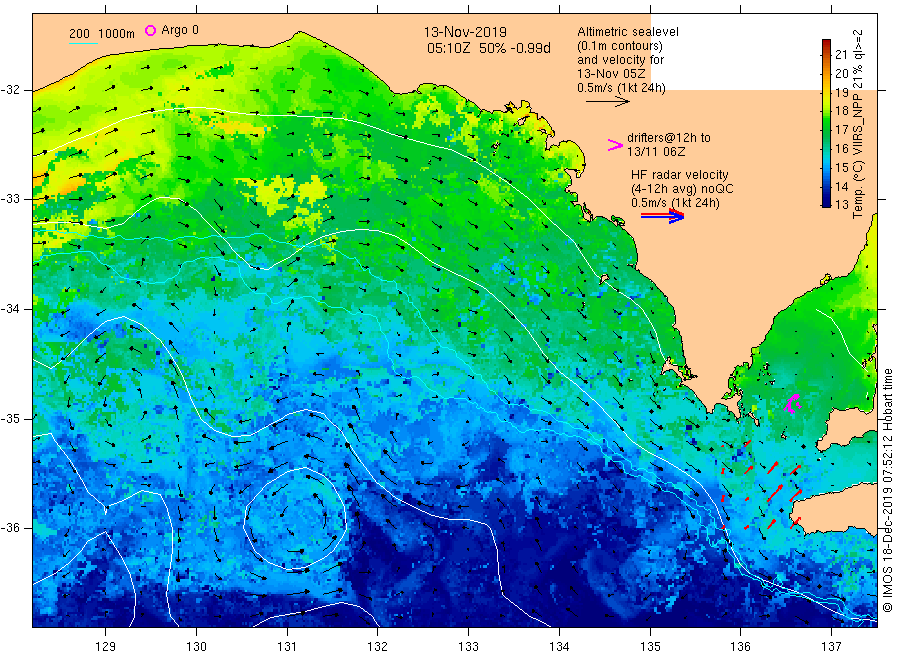Click the '(0.1m contours)' text
Viewport: 900px width, 660px height.
click(619, 46)
